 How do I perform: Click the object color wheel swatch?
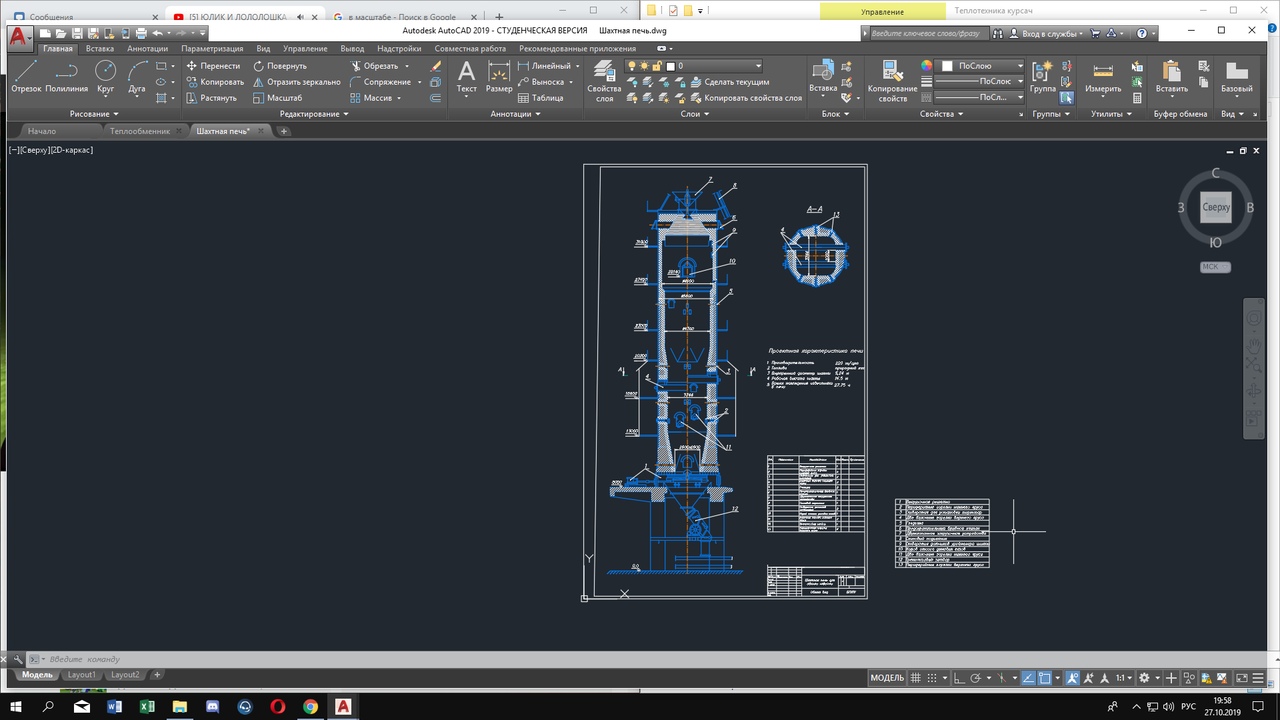click(x=927, y=66)
